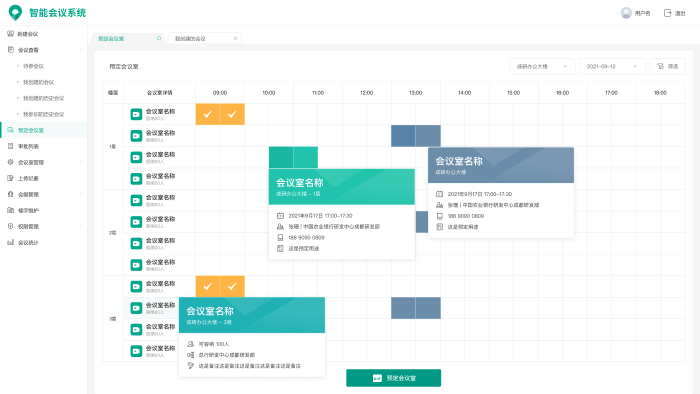The width and height of the screenshot is (700, 394).
Task: Deselect checked 09:00 slot for first floor-1 room
Action: 208,114
